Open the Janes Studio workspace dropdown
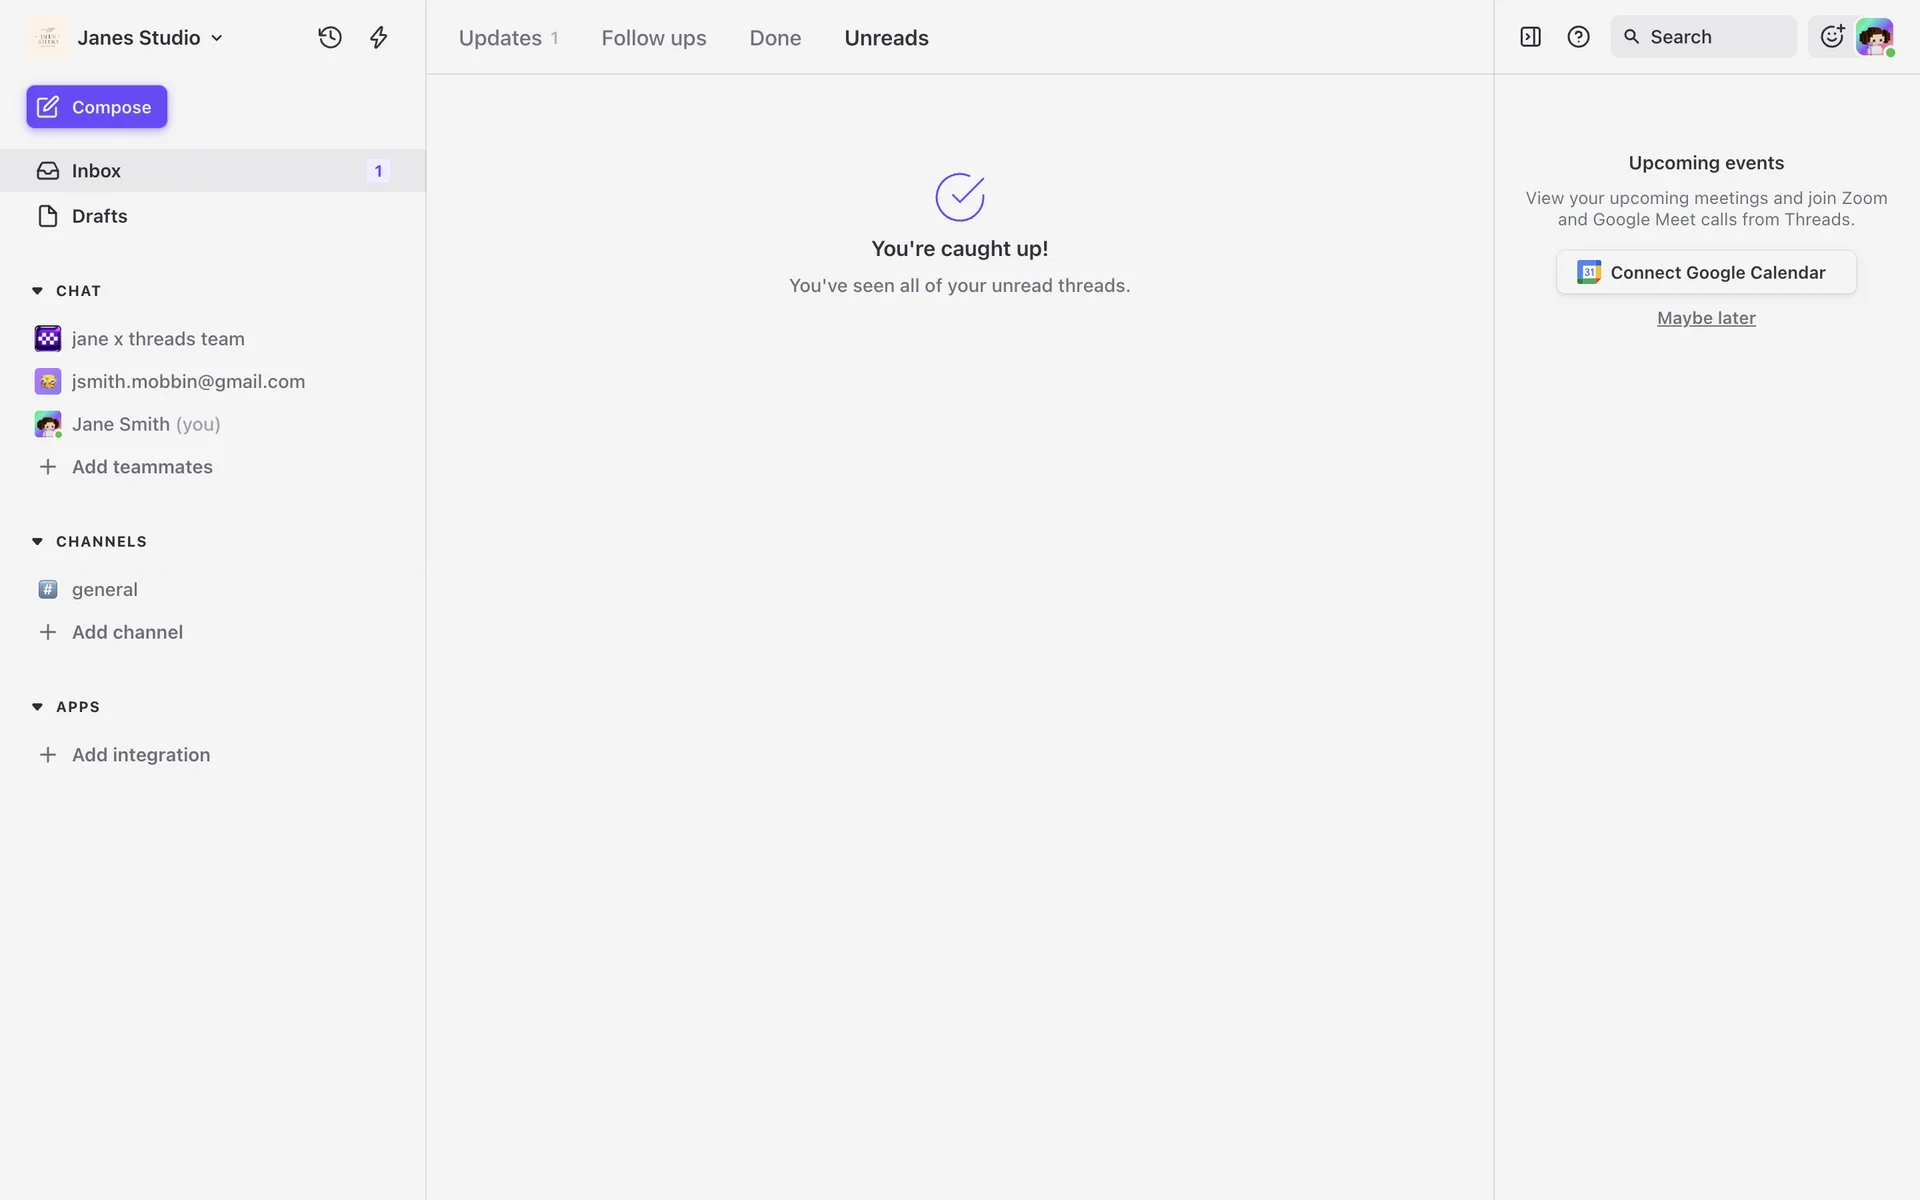 click(x=150, y=38)
